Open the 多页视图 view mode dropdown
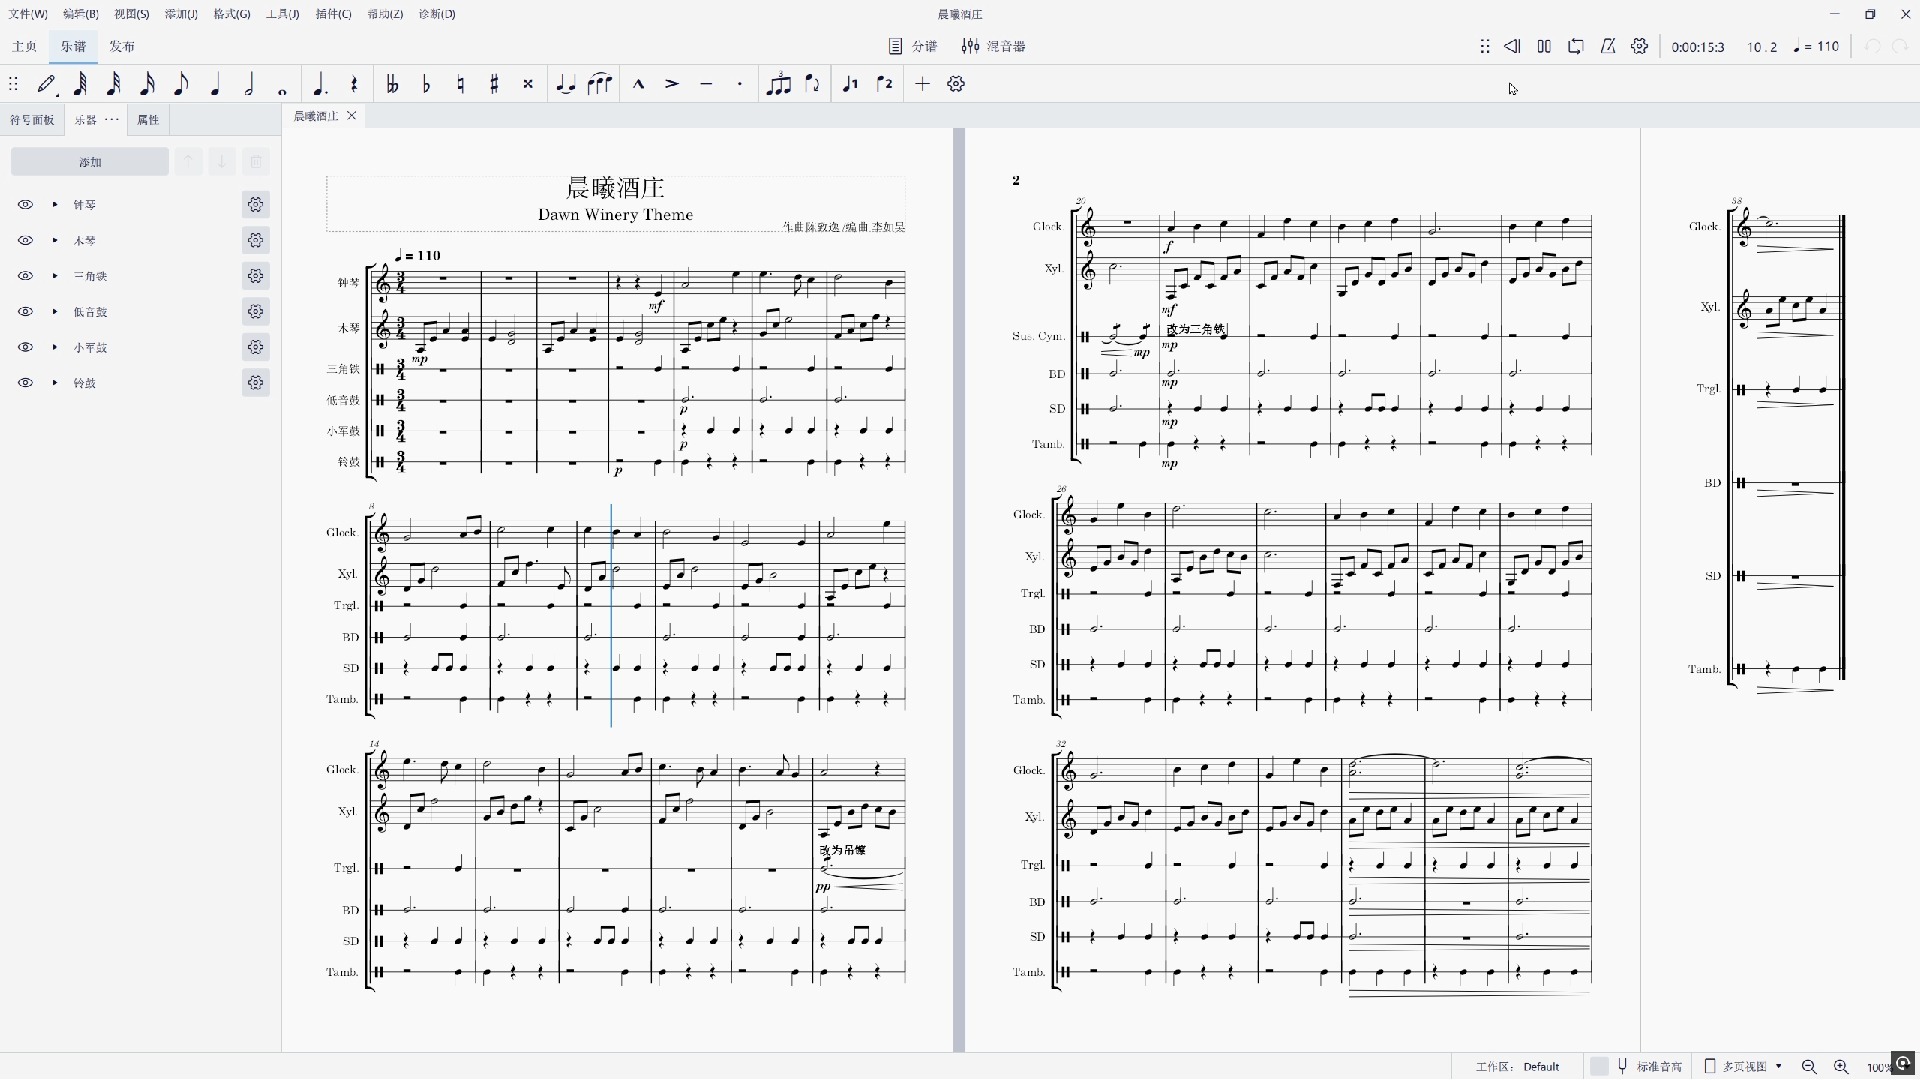Image resolution: width=1920 pixels, height=1080 pixels. tap(1746, 1066)
